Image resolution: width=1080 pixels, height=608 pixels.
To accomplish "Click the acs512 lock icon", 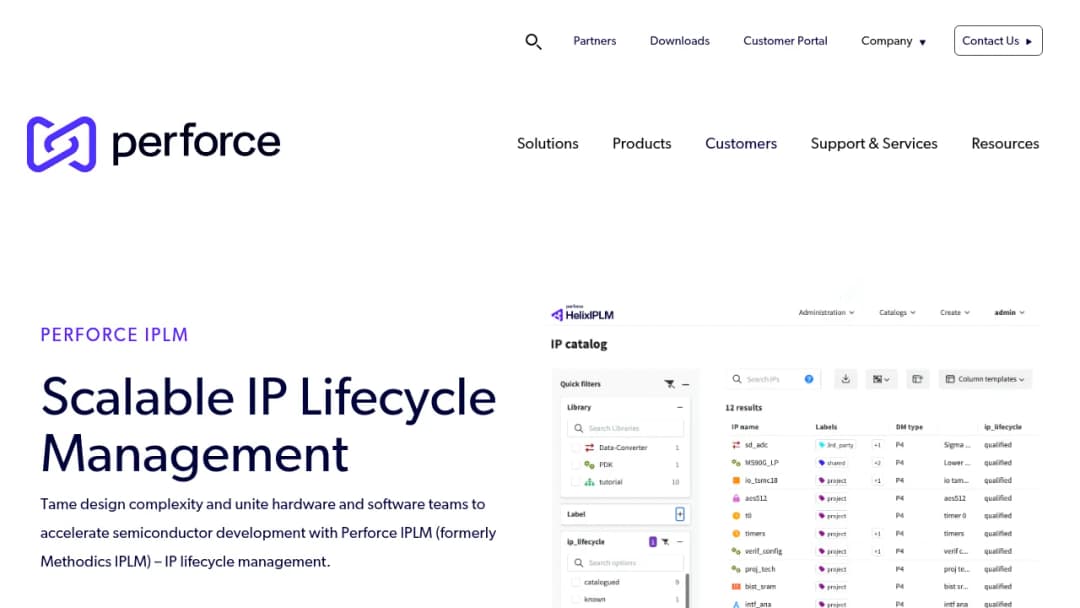I will 736,498.
